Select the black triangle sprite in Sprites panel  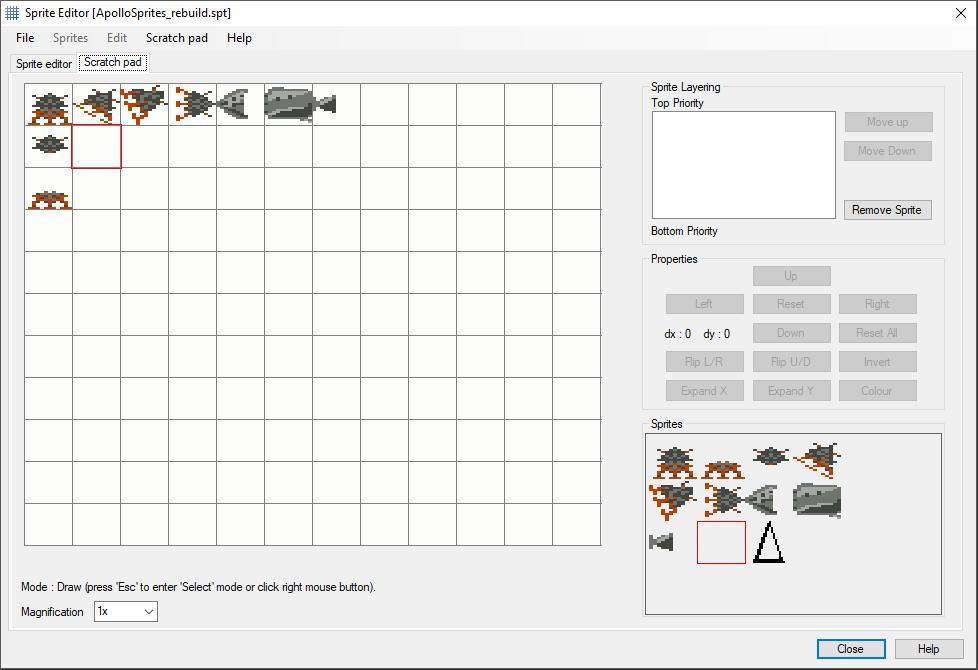click(768, 543)
